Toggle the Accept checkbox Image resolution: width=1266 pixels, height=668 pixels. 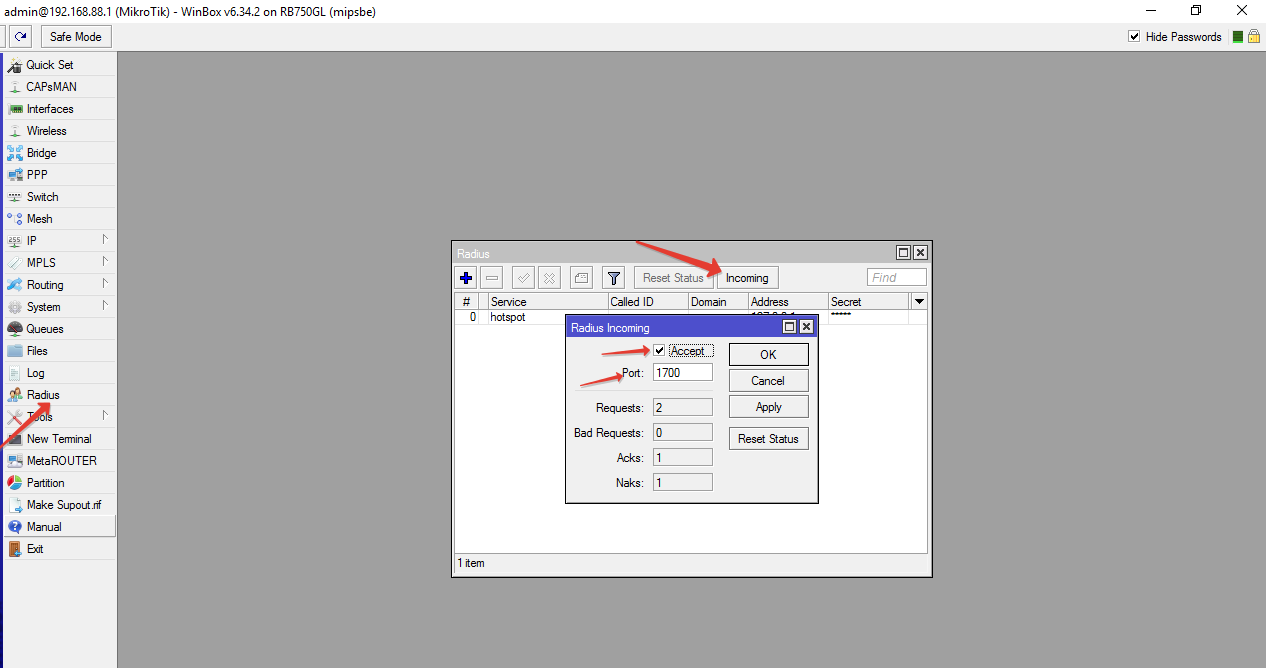coord(659,351)
